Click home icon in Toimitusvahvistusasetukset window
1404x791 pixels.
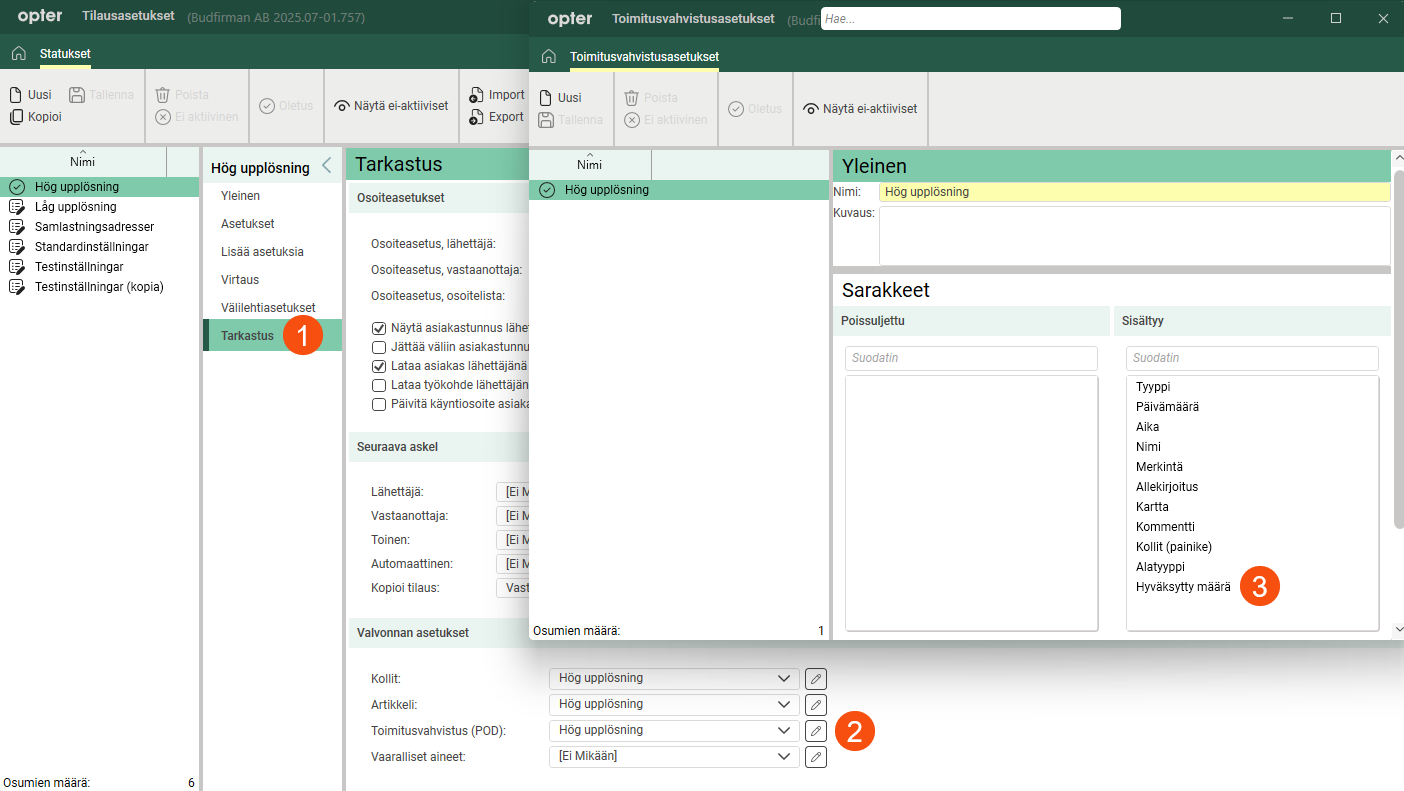pyautogui.click(x=548, y=56)
